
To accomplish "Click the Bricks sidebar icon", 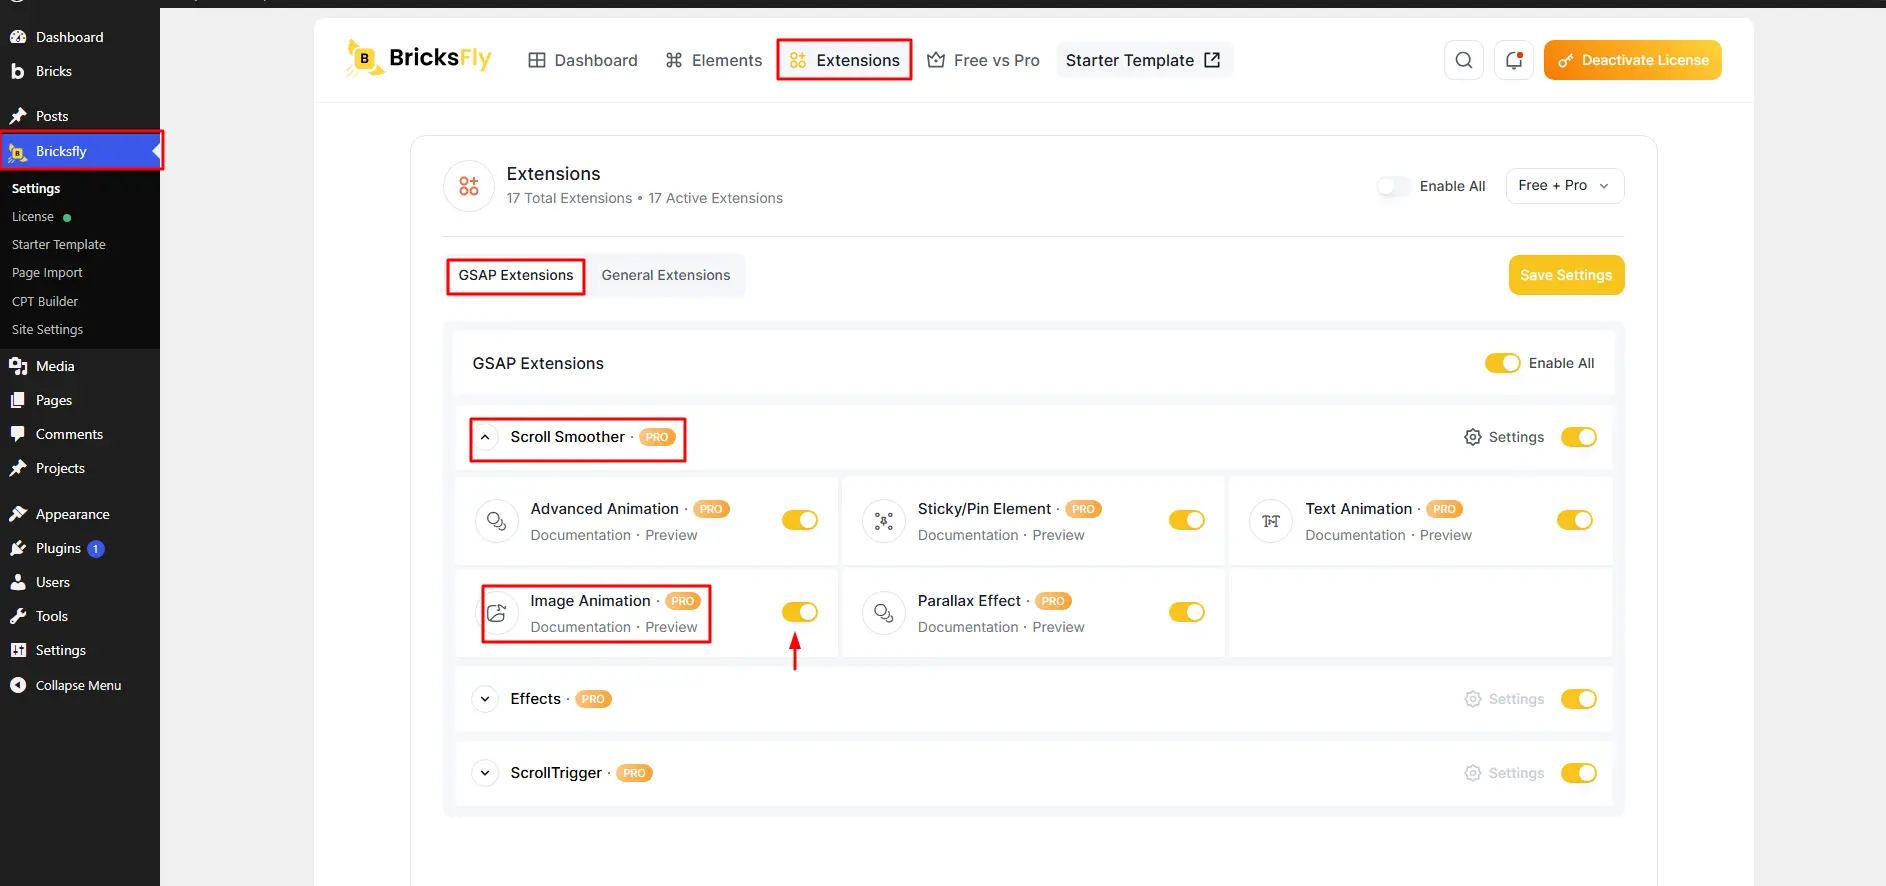I will [x=18, y=71].
